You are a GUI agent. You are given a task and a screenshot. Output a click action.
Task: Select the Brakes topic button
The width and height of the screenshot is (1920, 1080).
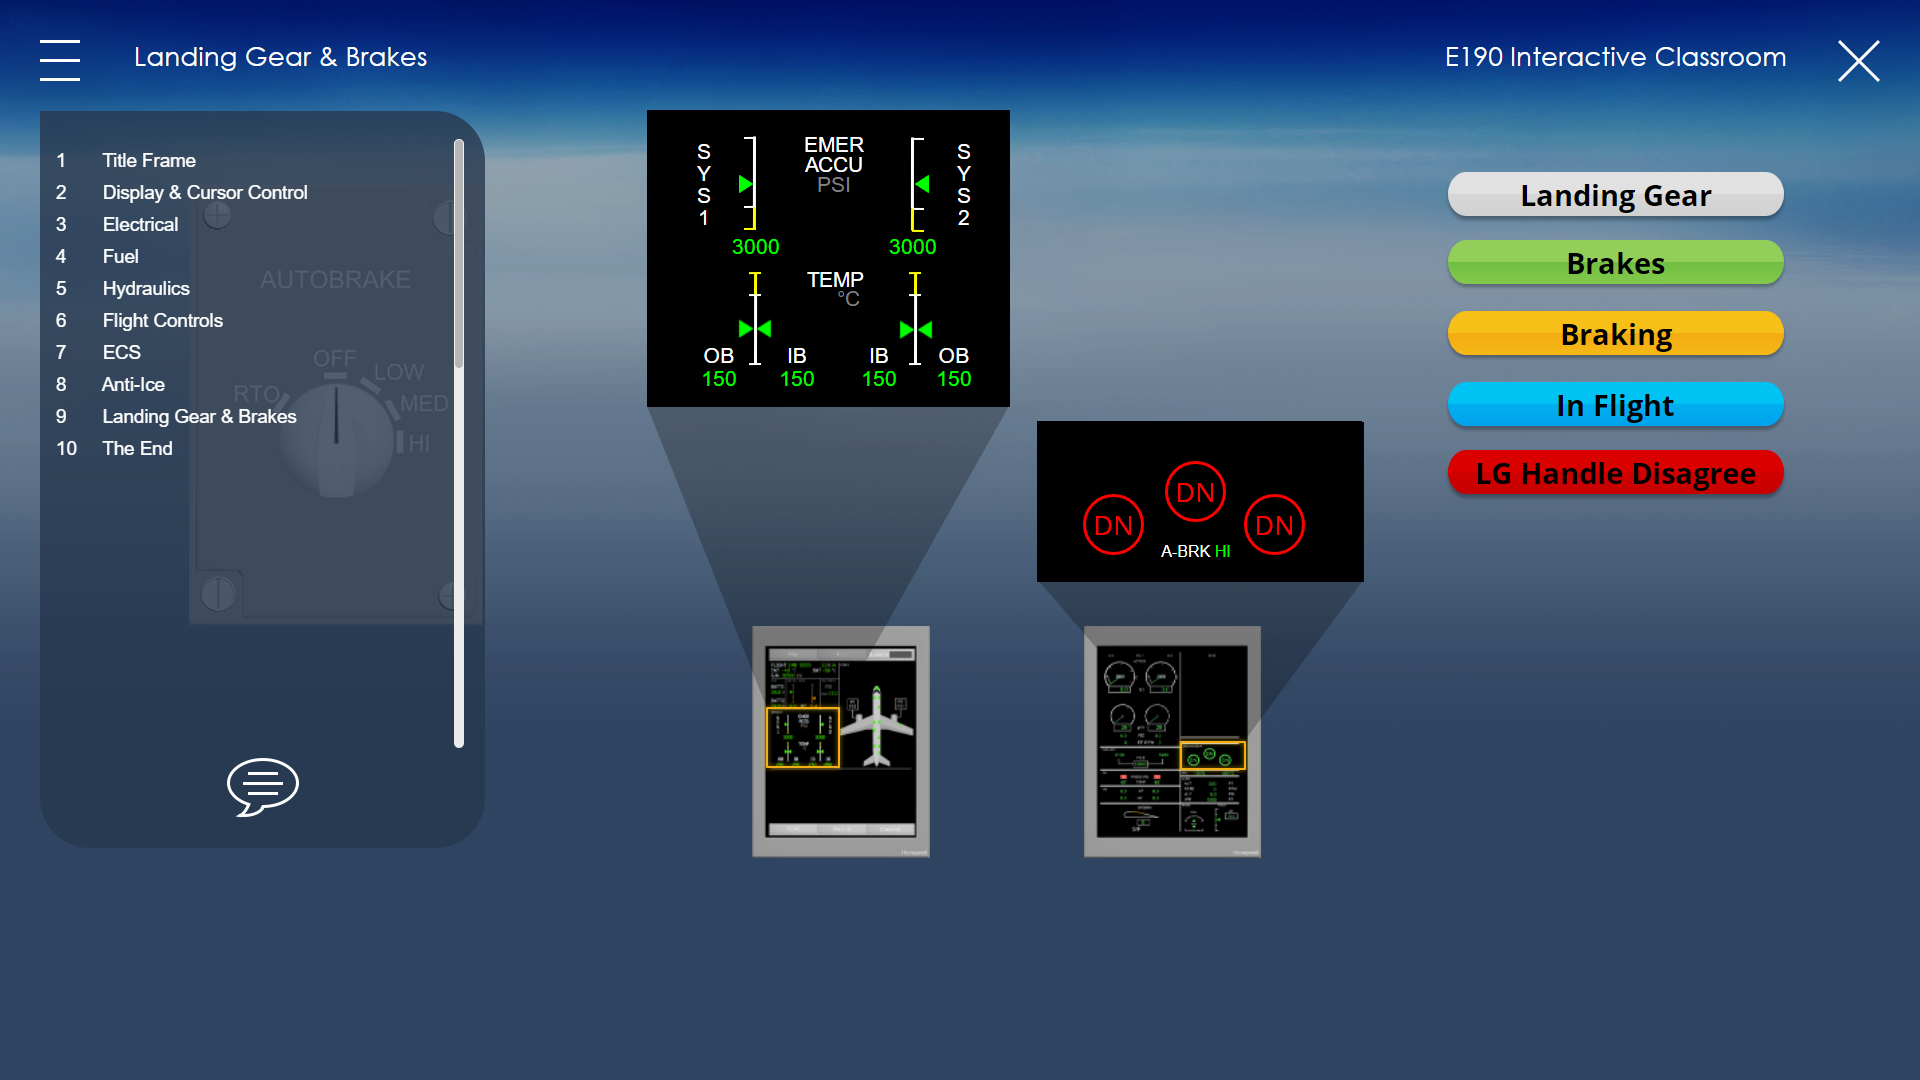(1614, 264)
